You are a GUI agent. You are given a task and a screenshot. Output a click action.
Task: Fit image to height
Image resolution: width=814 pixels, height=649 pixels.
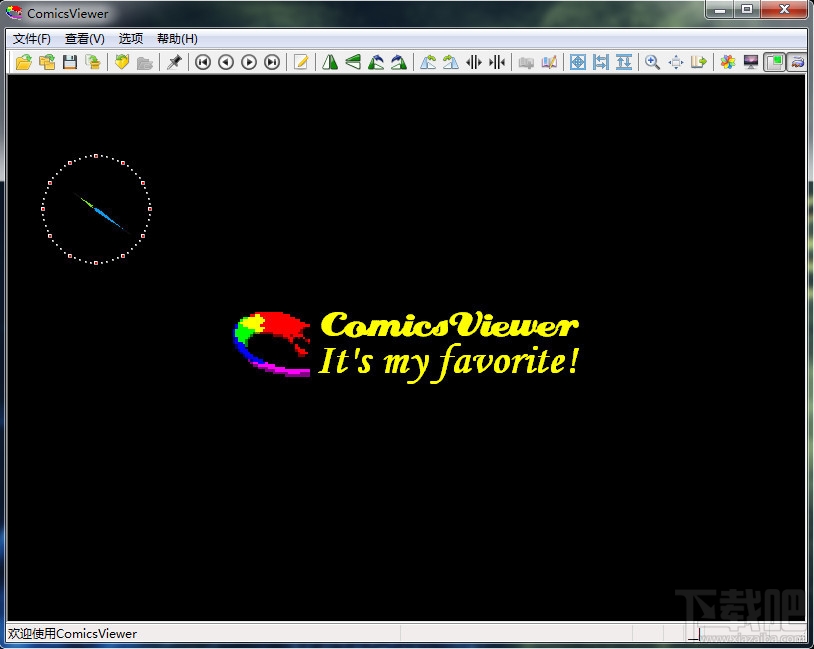(624, 62)
